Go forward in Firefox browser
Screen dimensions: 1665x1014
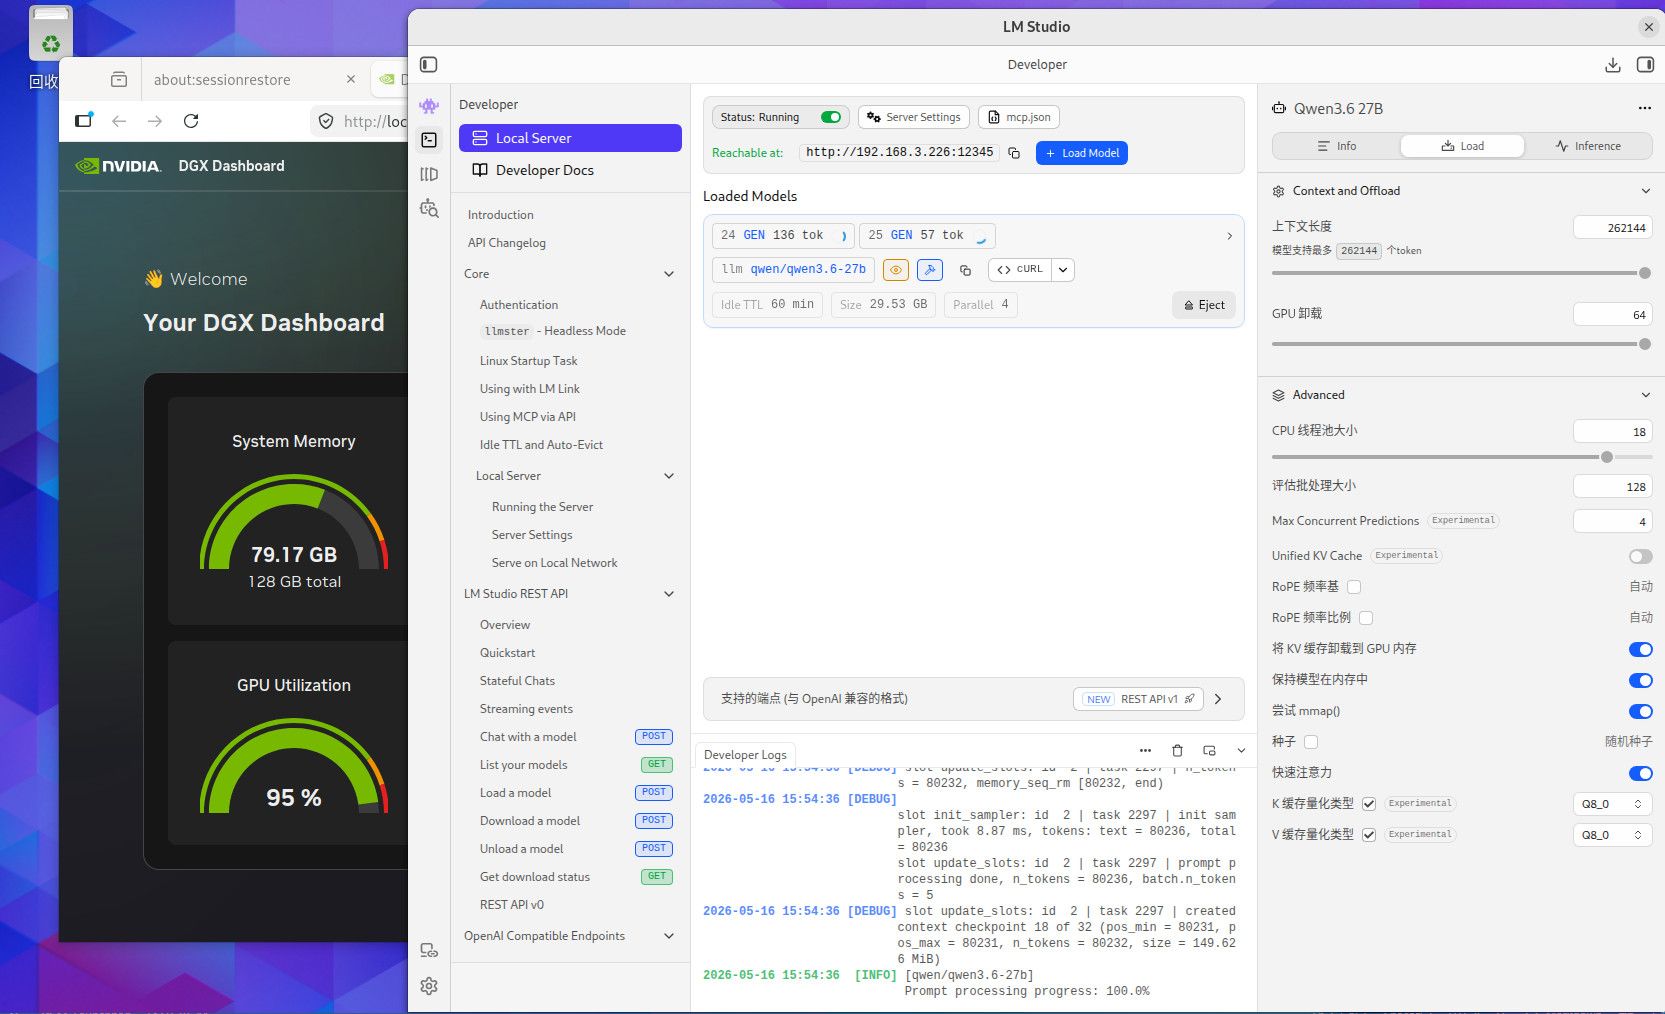coord(155,121)
